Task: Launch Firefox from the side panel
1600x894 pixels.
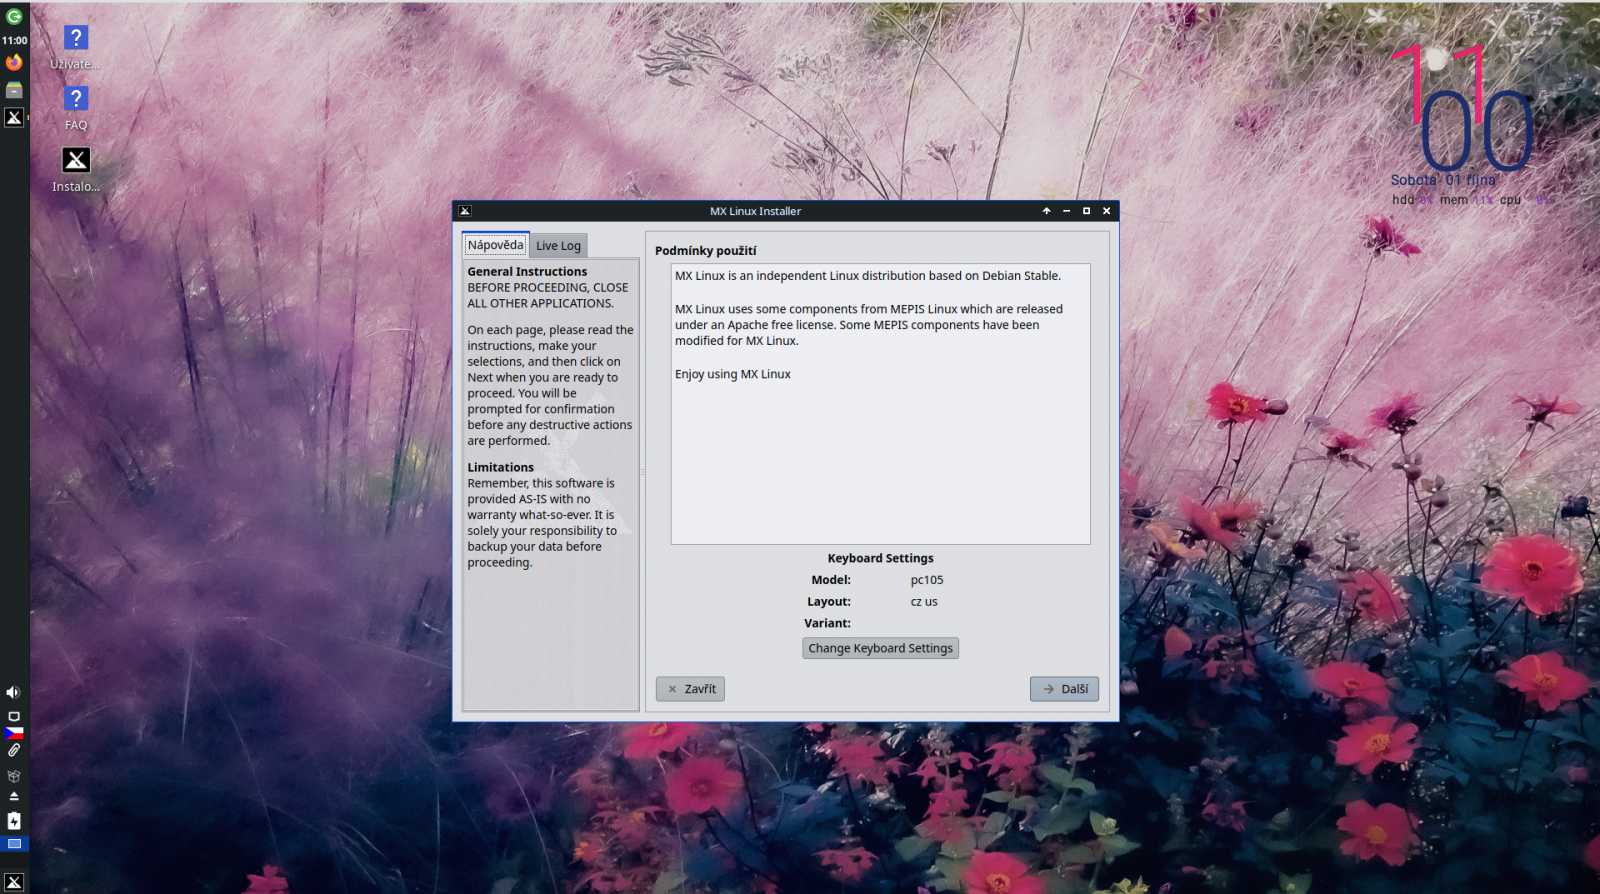Action: (x=14, y=62)
